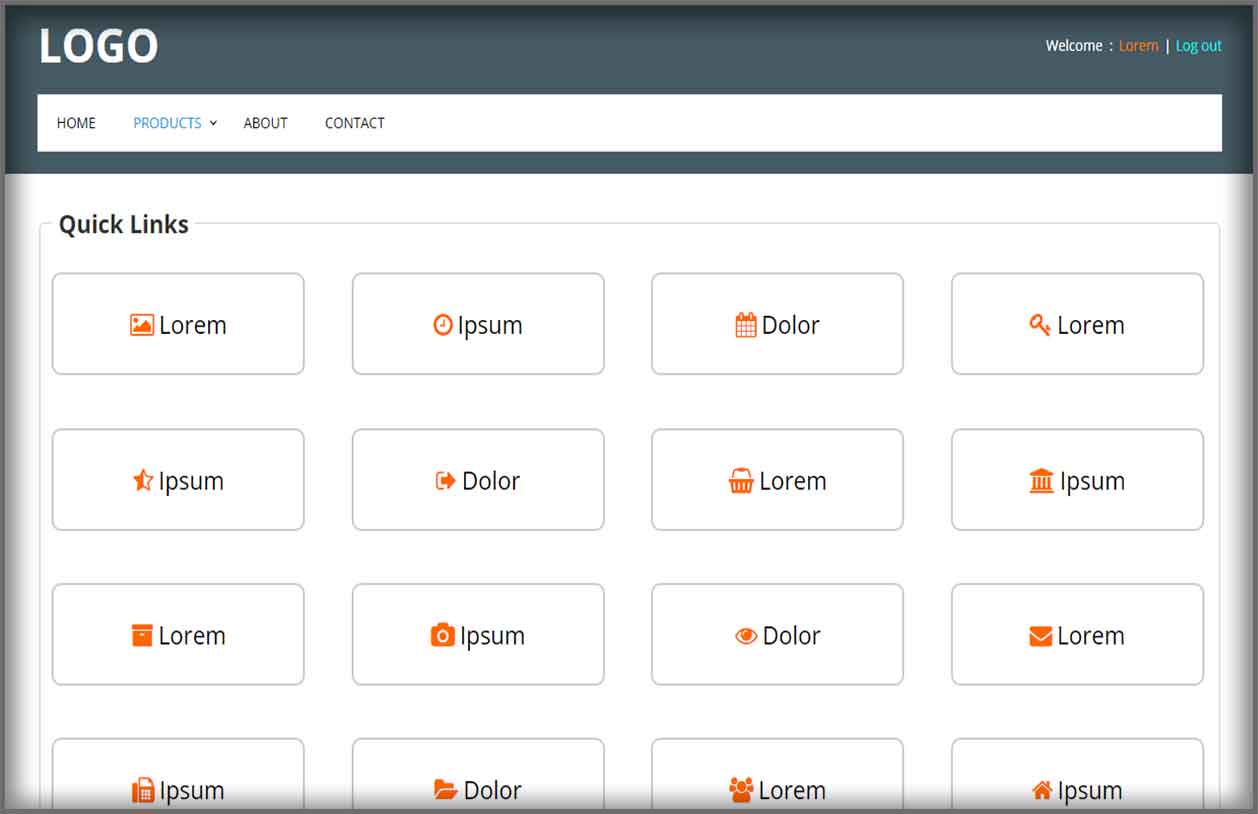Click the LOGO site title
The image size is (1258, 814).
point(98,46)
